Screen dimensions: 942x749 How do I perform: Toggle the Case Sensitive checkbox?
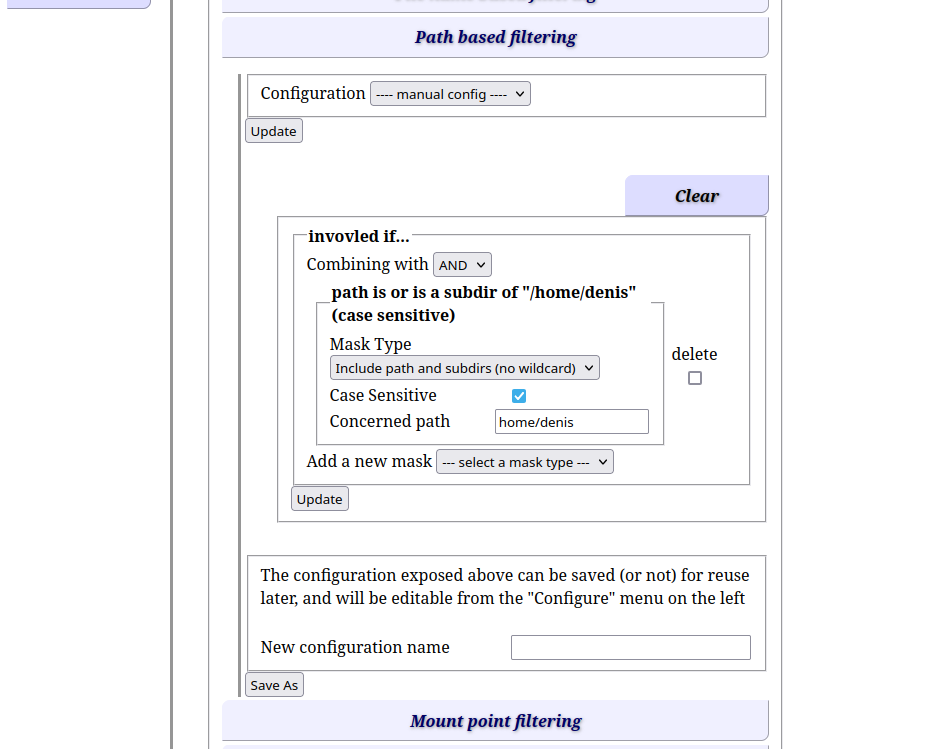click(x=519, y=396)
